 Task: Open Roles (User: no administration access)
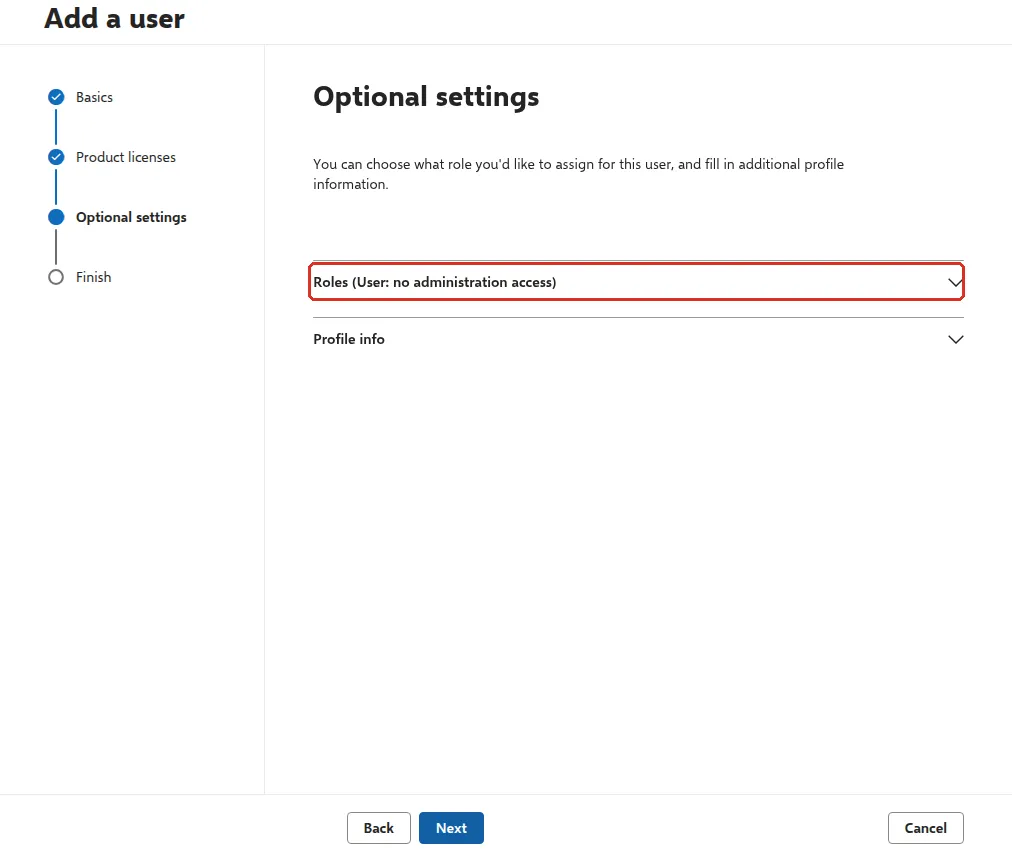pyautogui.click(x=636, y=282)
